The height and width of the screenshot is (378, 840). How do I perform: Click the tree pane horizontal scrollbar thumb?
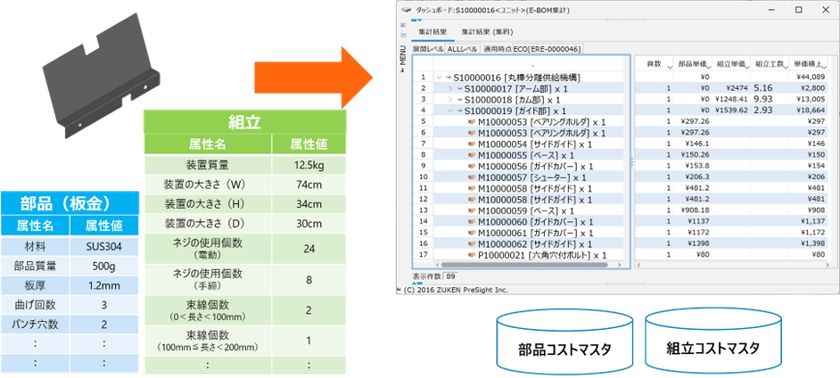pos(524,264)
